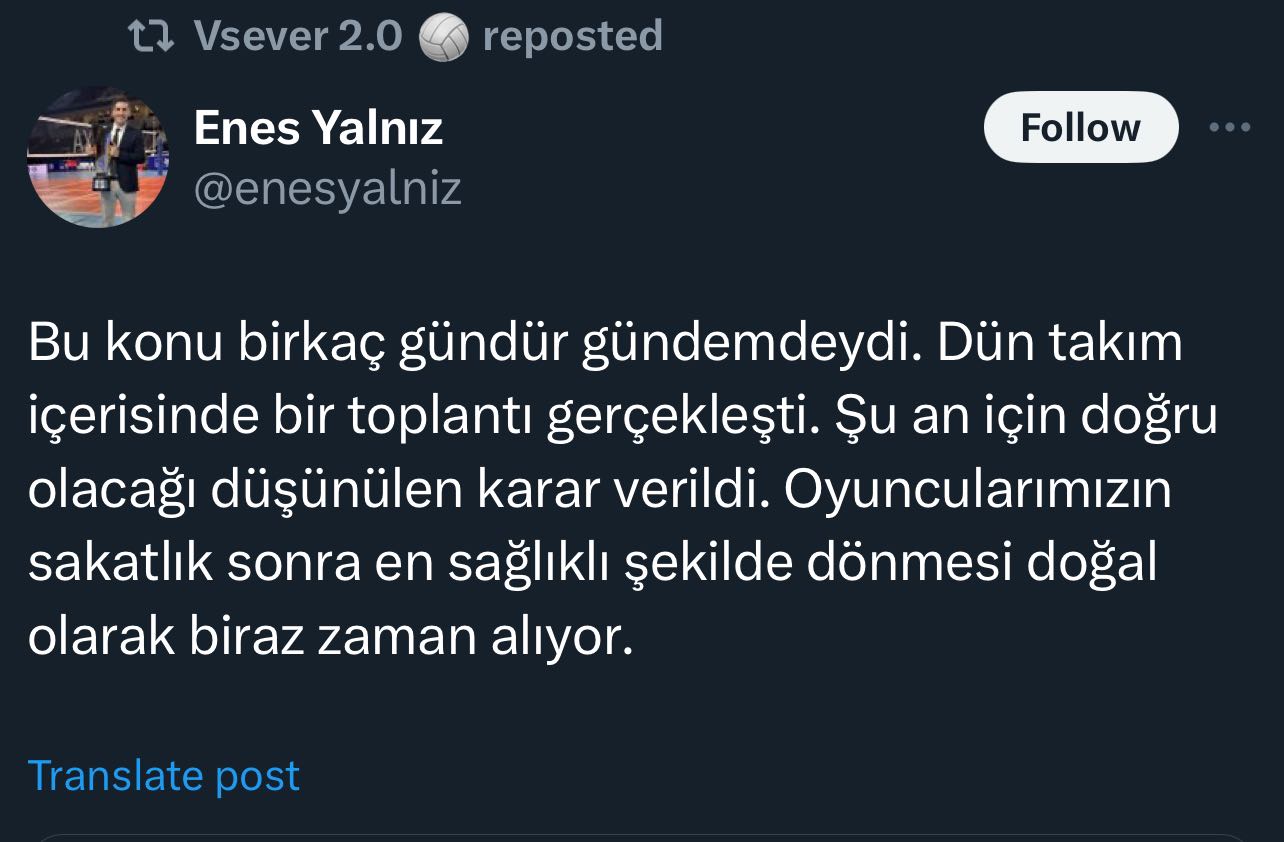Open the three-dot more options menu

coord(1229,128)
